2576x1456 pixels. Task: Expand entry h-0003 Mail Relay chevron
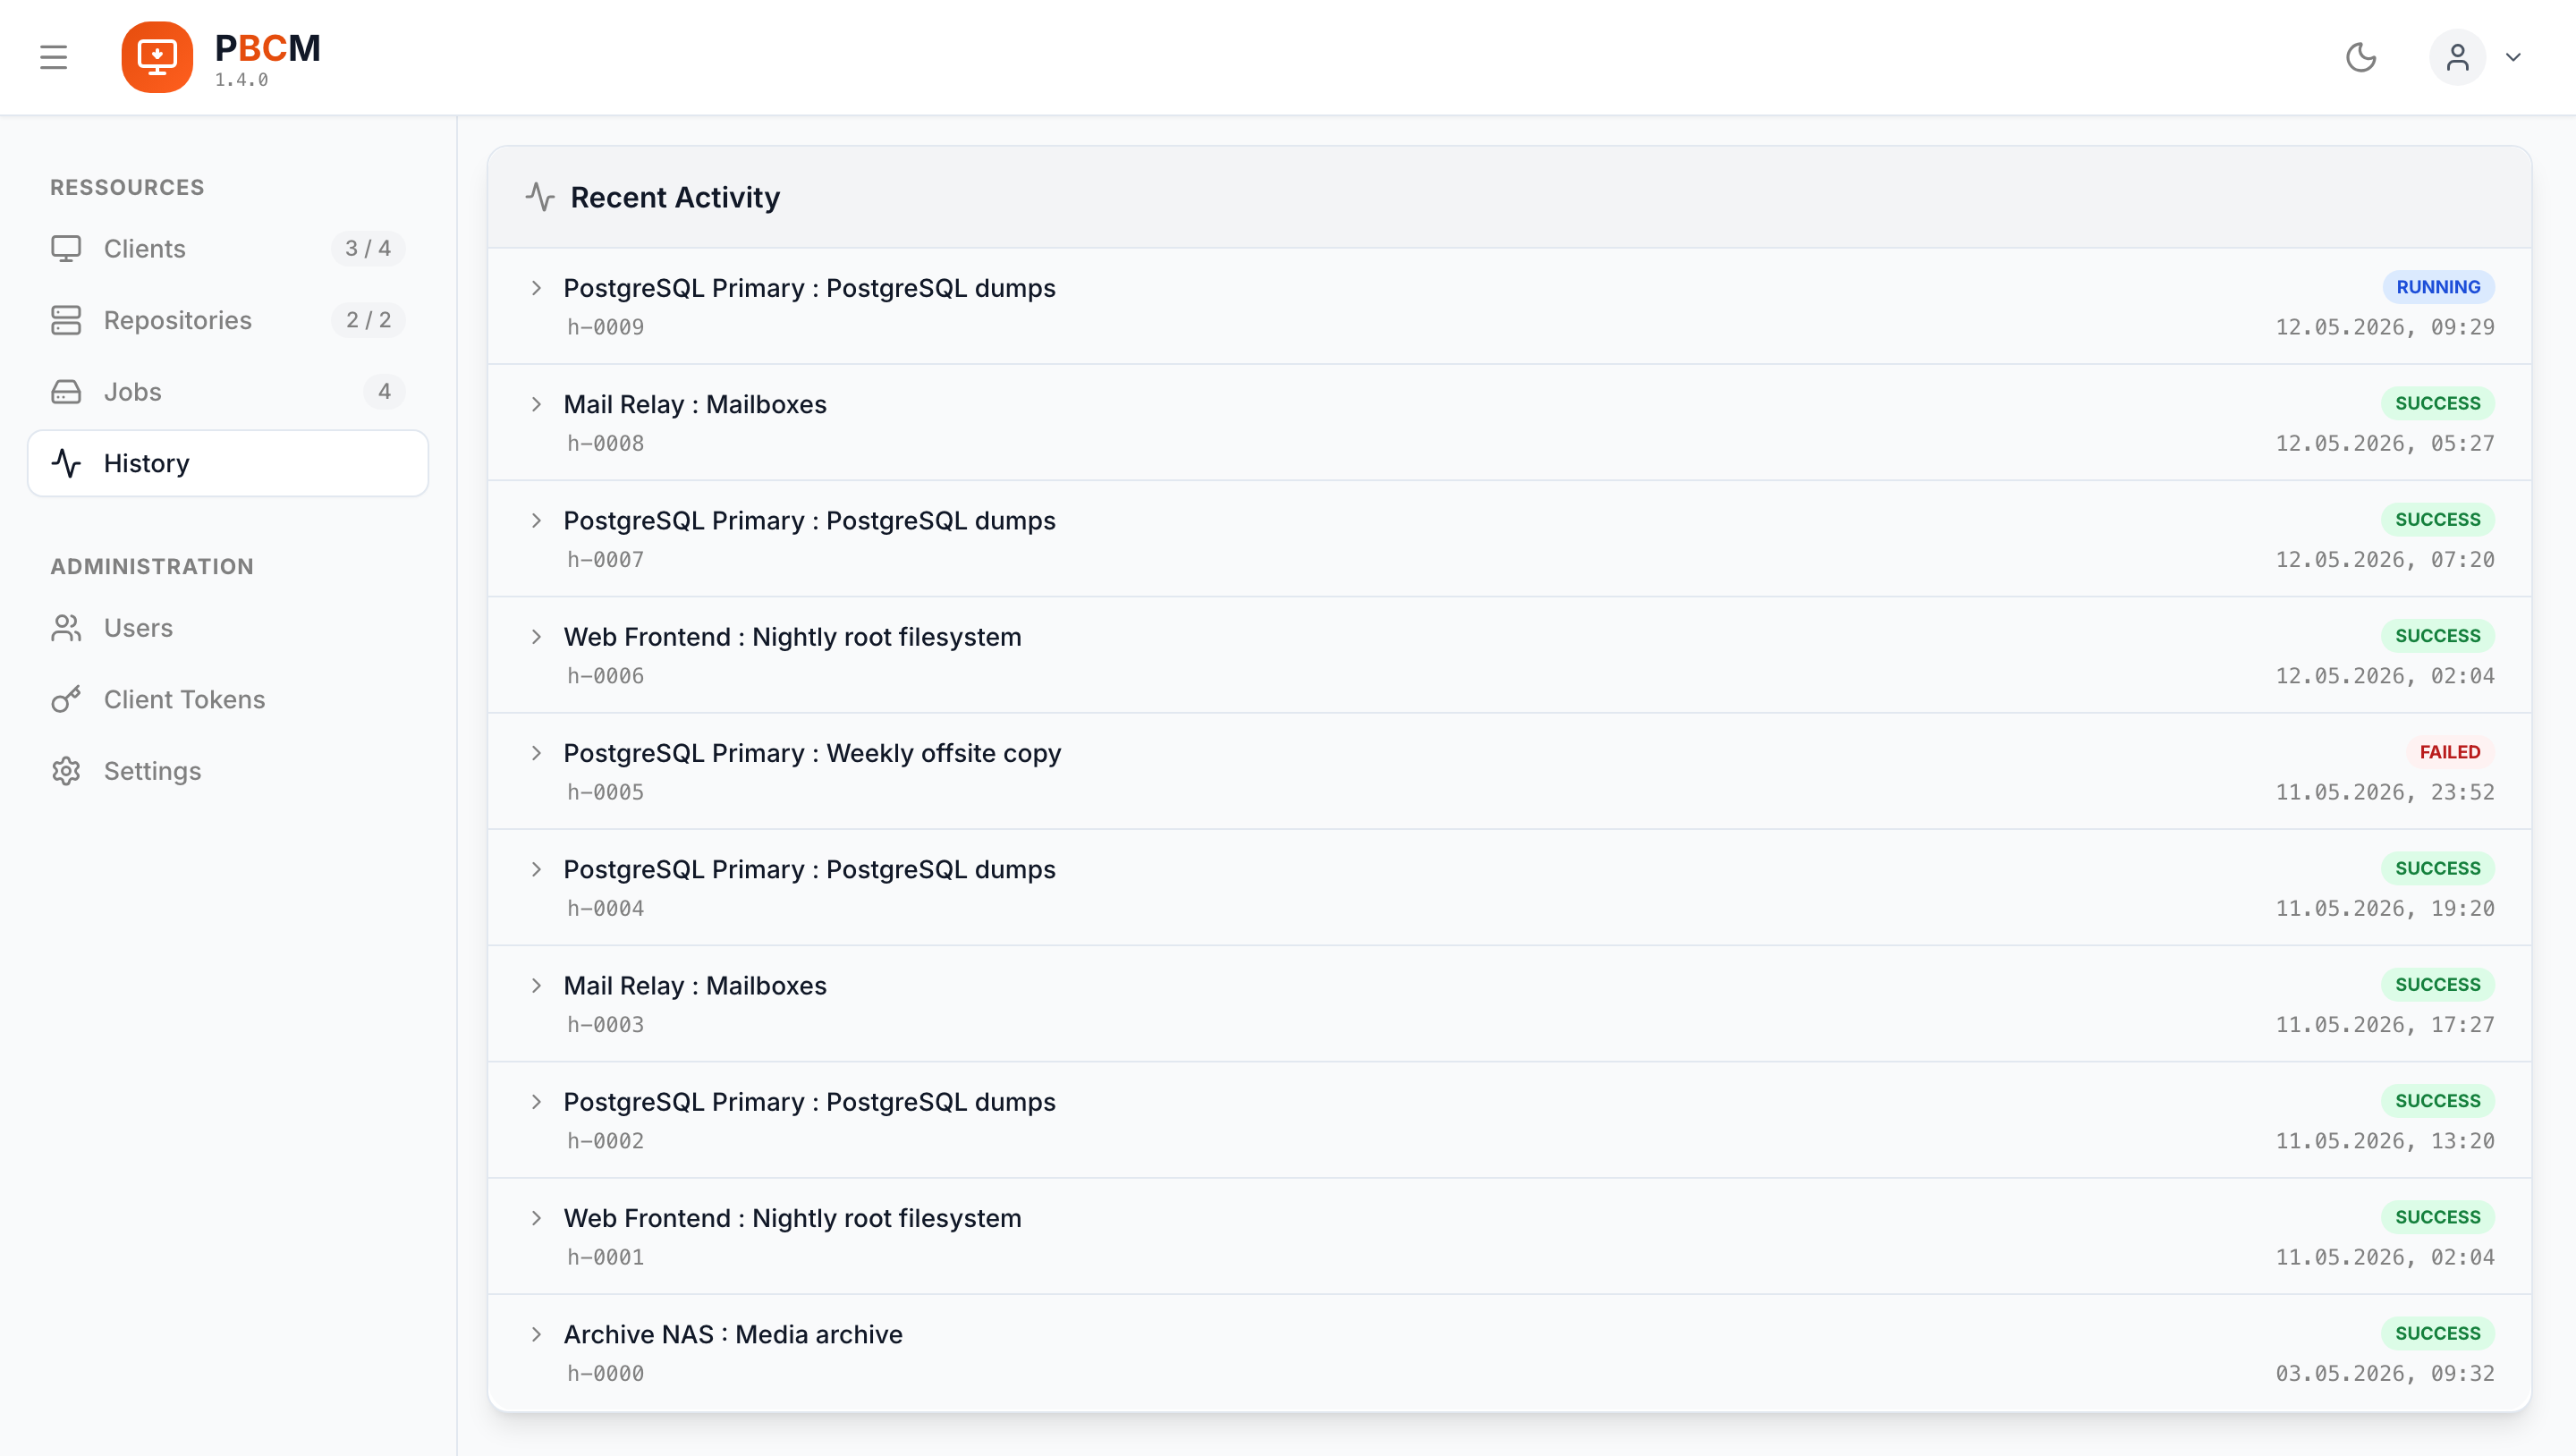(537, 986)
